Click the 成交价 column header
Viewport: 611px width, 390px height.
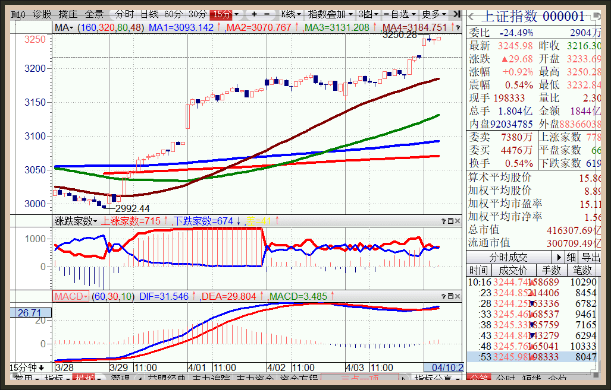point(514,270)
